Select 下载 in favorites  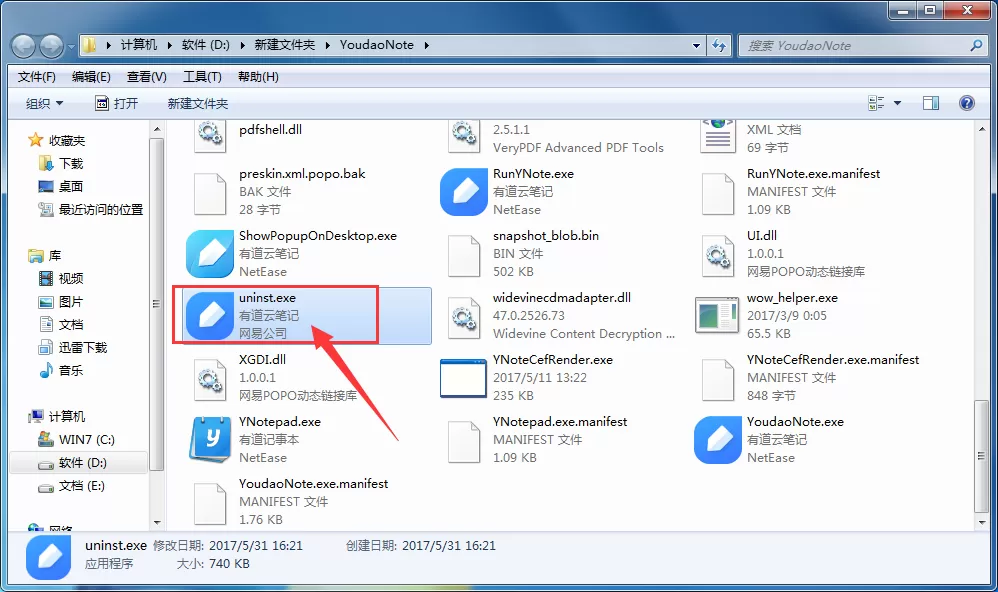62,164
